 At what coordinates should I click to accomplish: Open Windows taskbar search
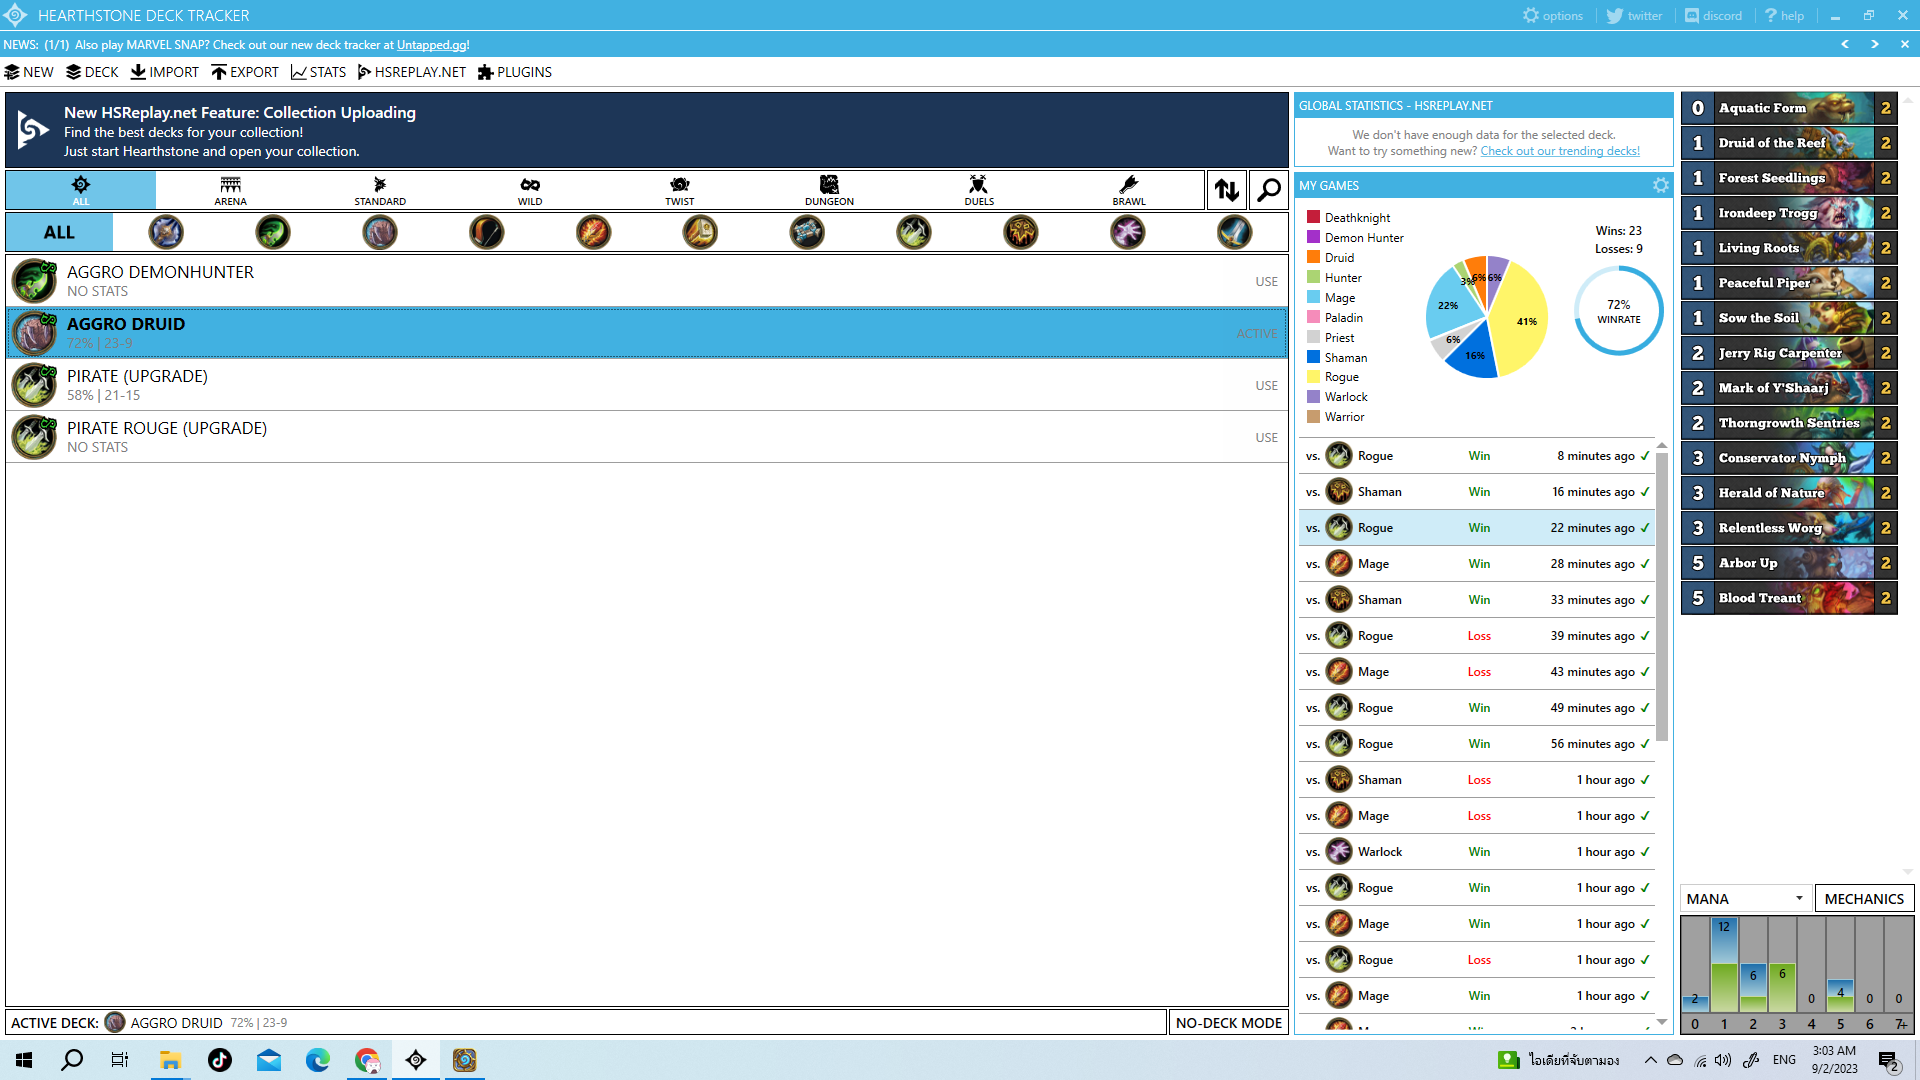(x=72, y=1060)
